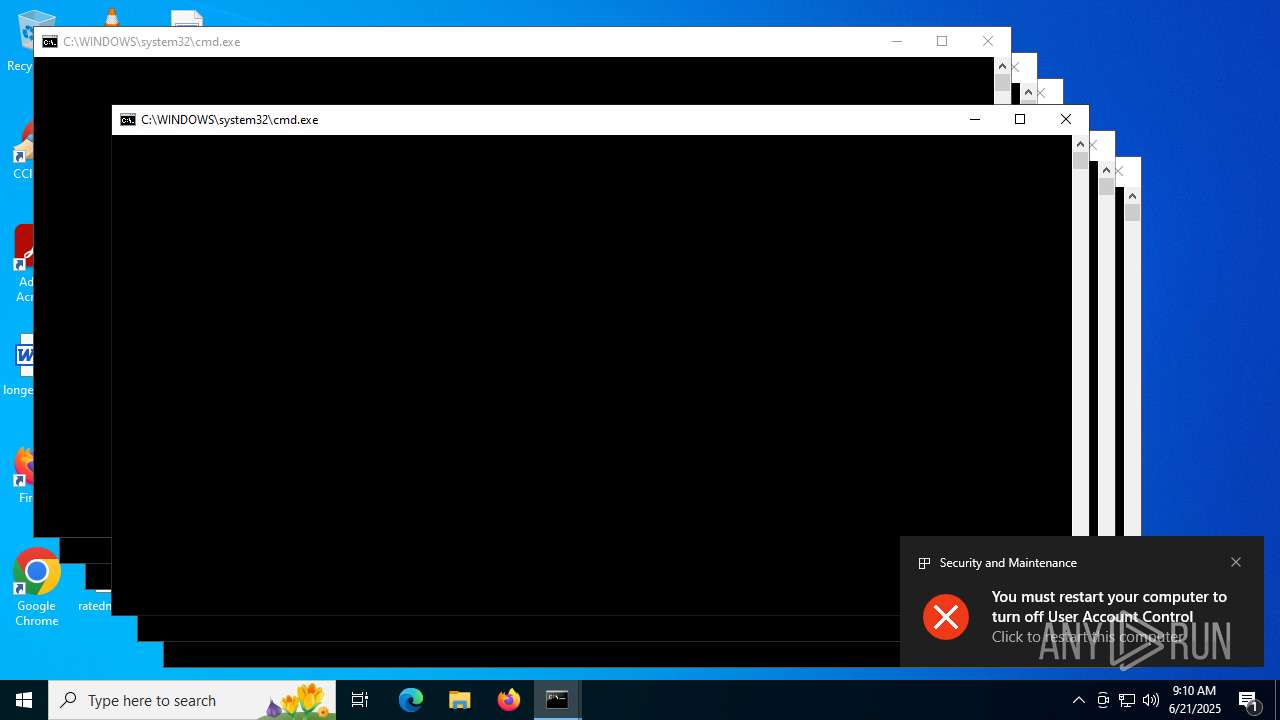This screenshot has width=1280, height=720.
Task: Open the Firefox desktop shortcut
Action: click(24, 475)
